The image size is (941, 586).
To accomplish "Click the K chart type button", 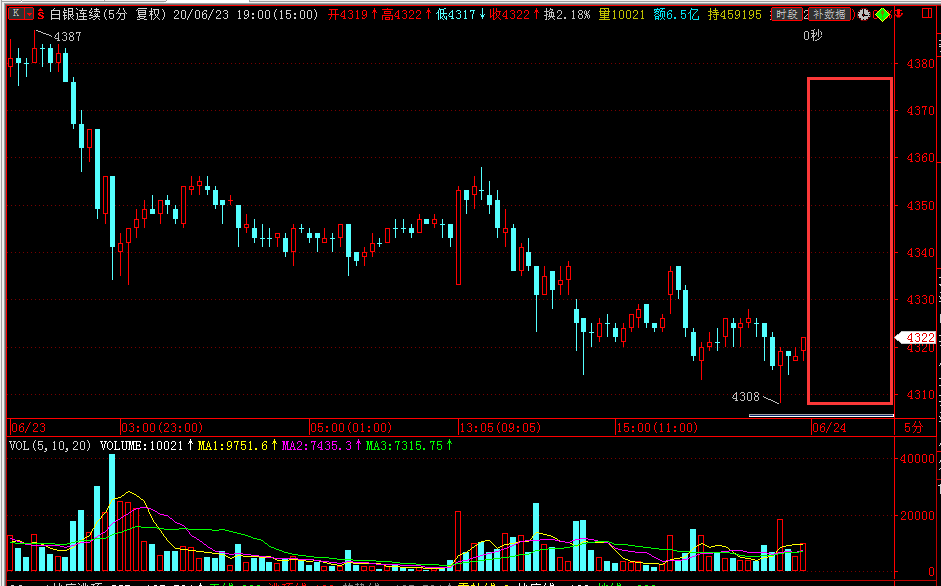I will 17,14.
